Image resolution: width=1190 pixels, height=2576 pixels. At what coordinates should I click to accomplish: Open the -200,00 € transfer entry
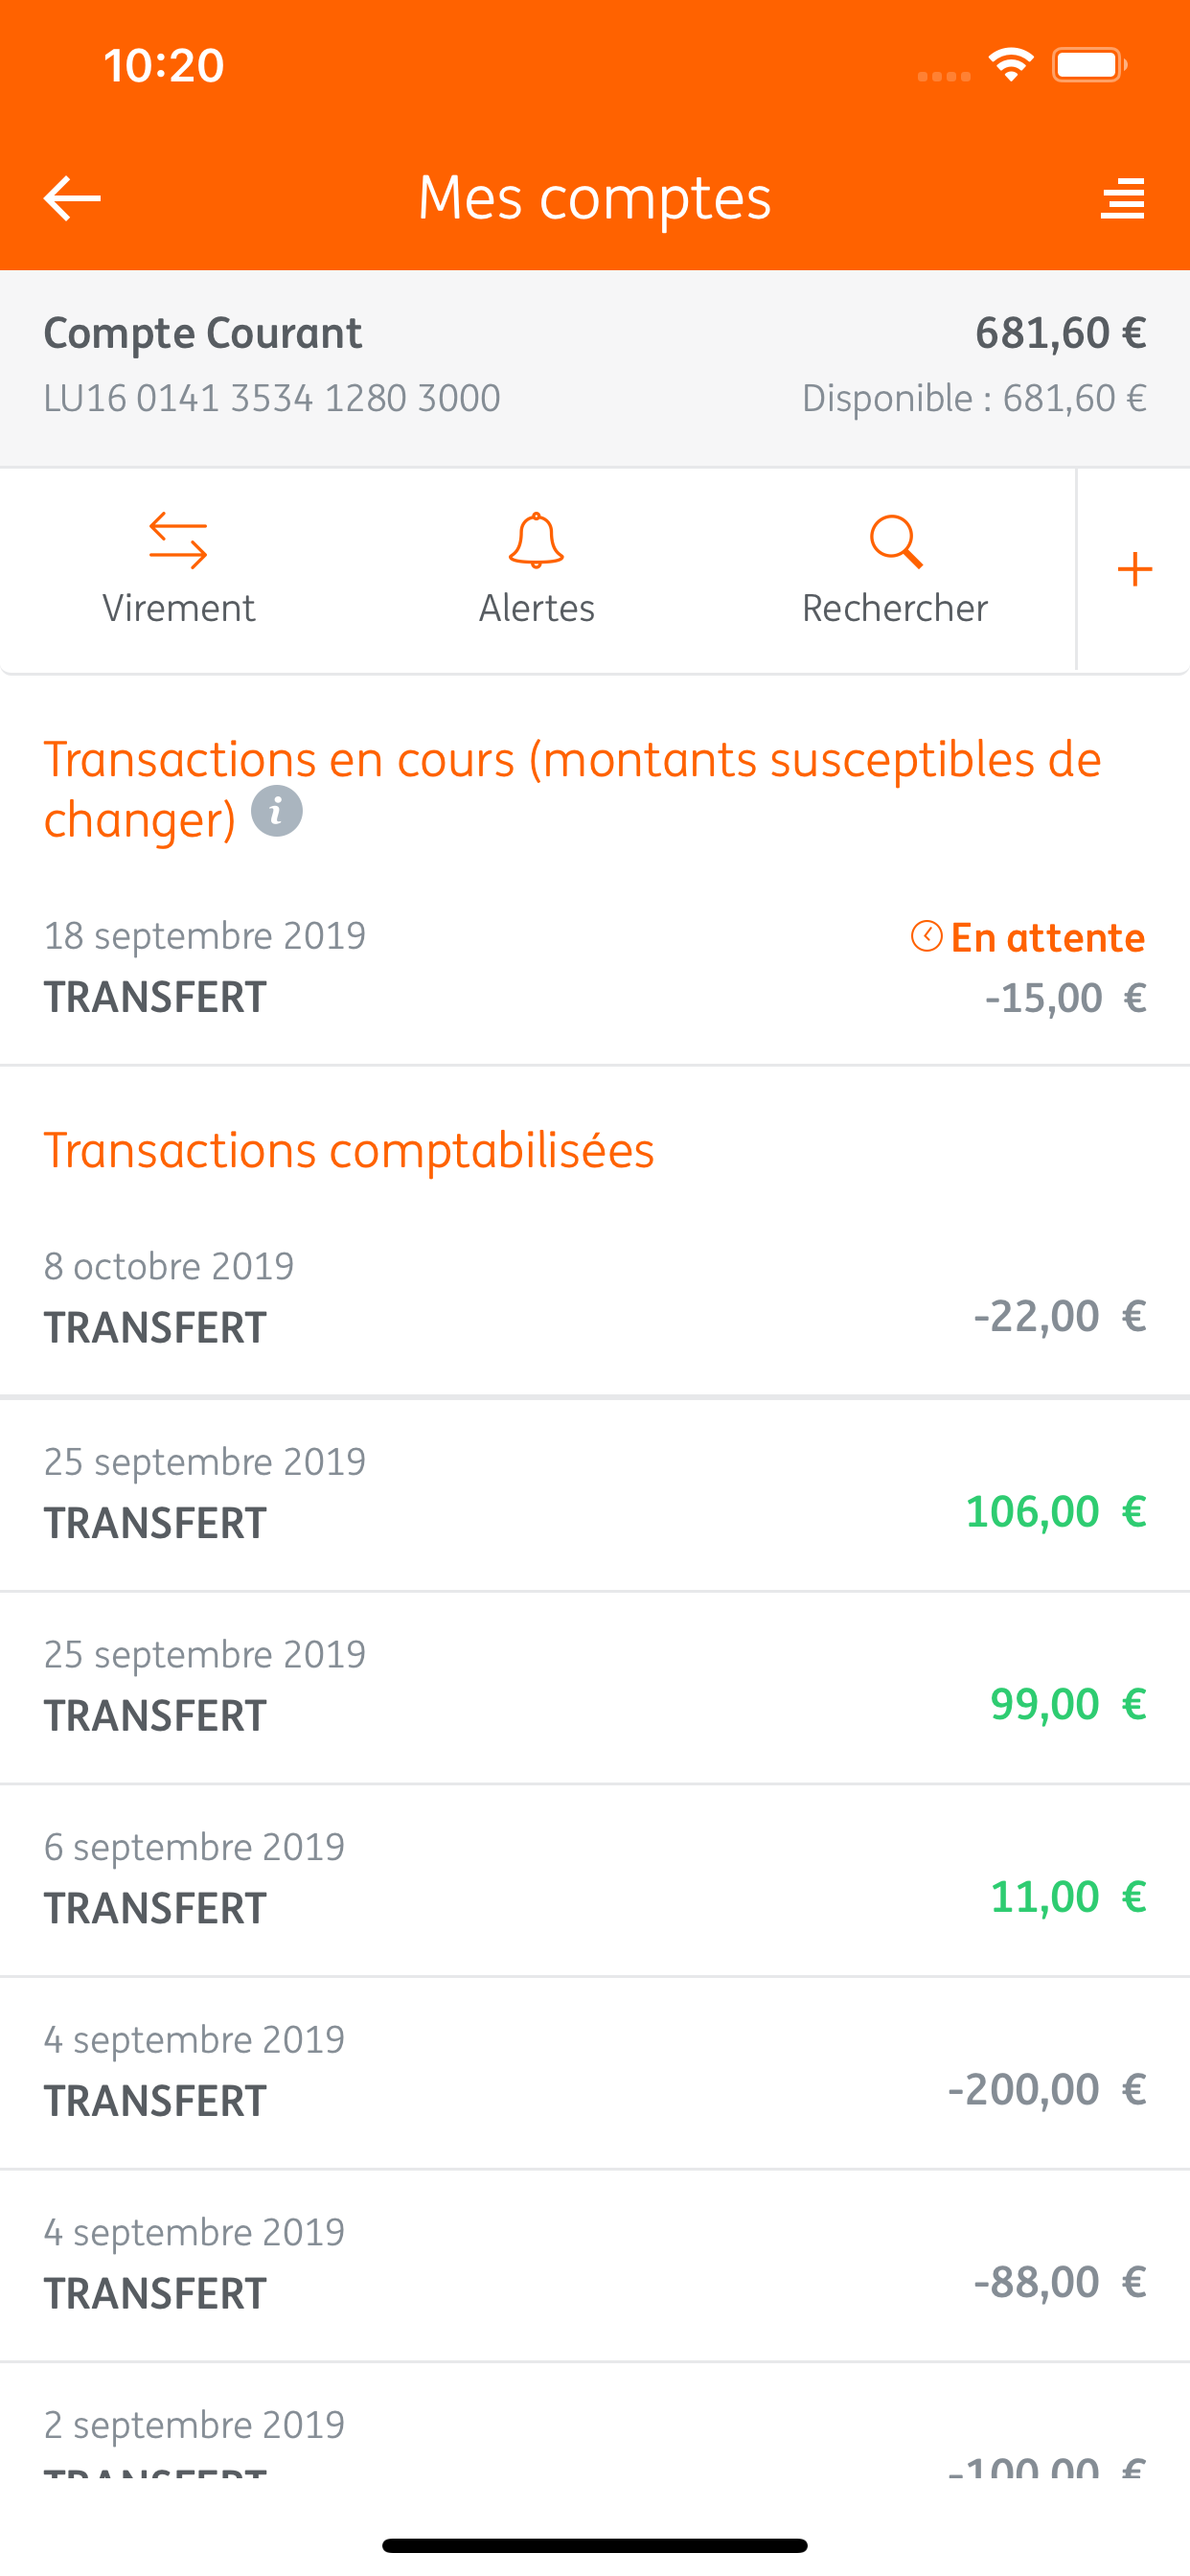click(594, 2072)
